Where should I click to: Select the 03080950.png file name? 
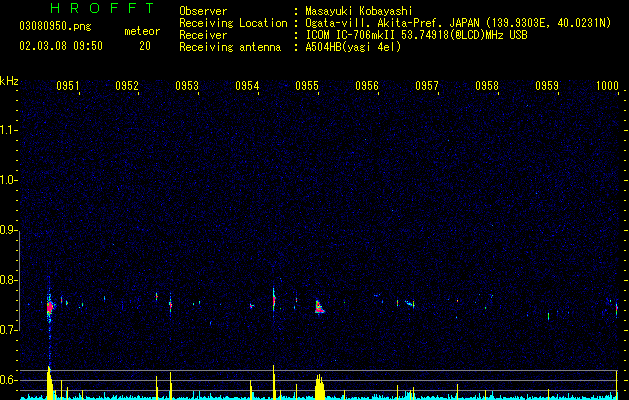(55, 26)
